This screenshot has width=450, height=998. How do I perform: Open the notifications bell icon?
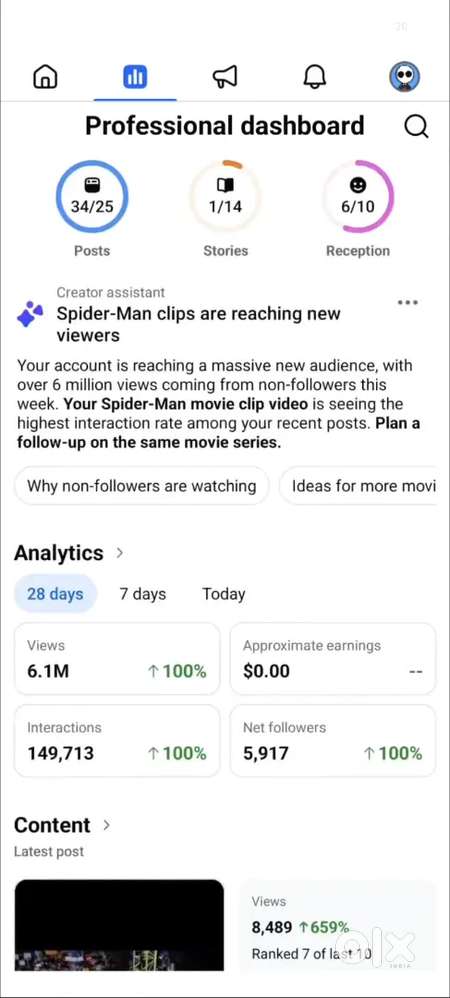(x=314, y=77)
